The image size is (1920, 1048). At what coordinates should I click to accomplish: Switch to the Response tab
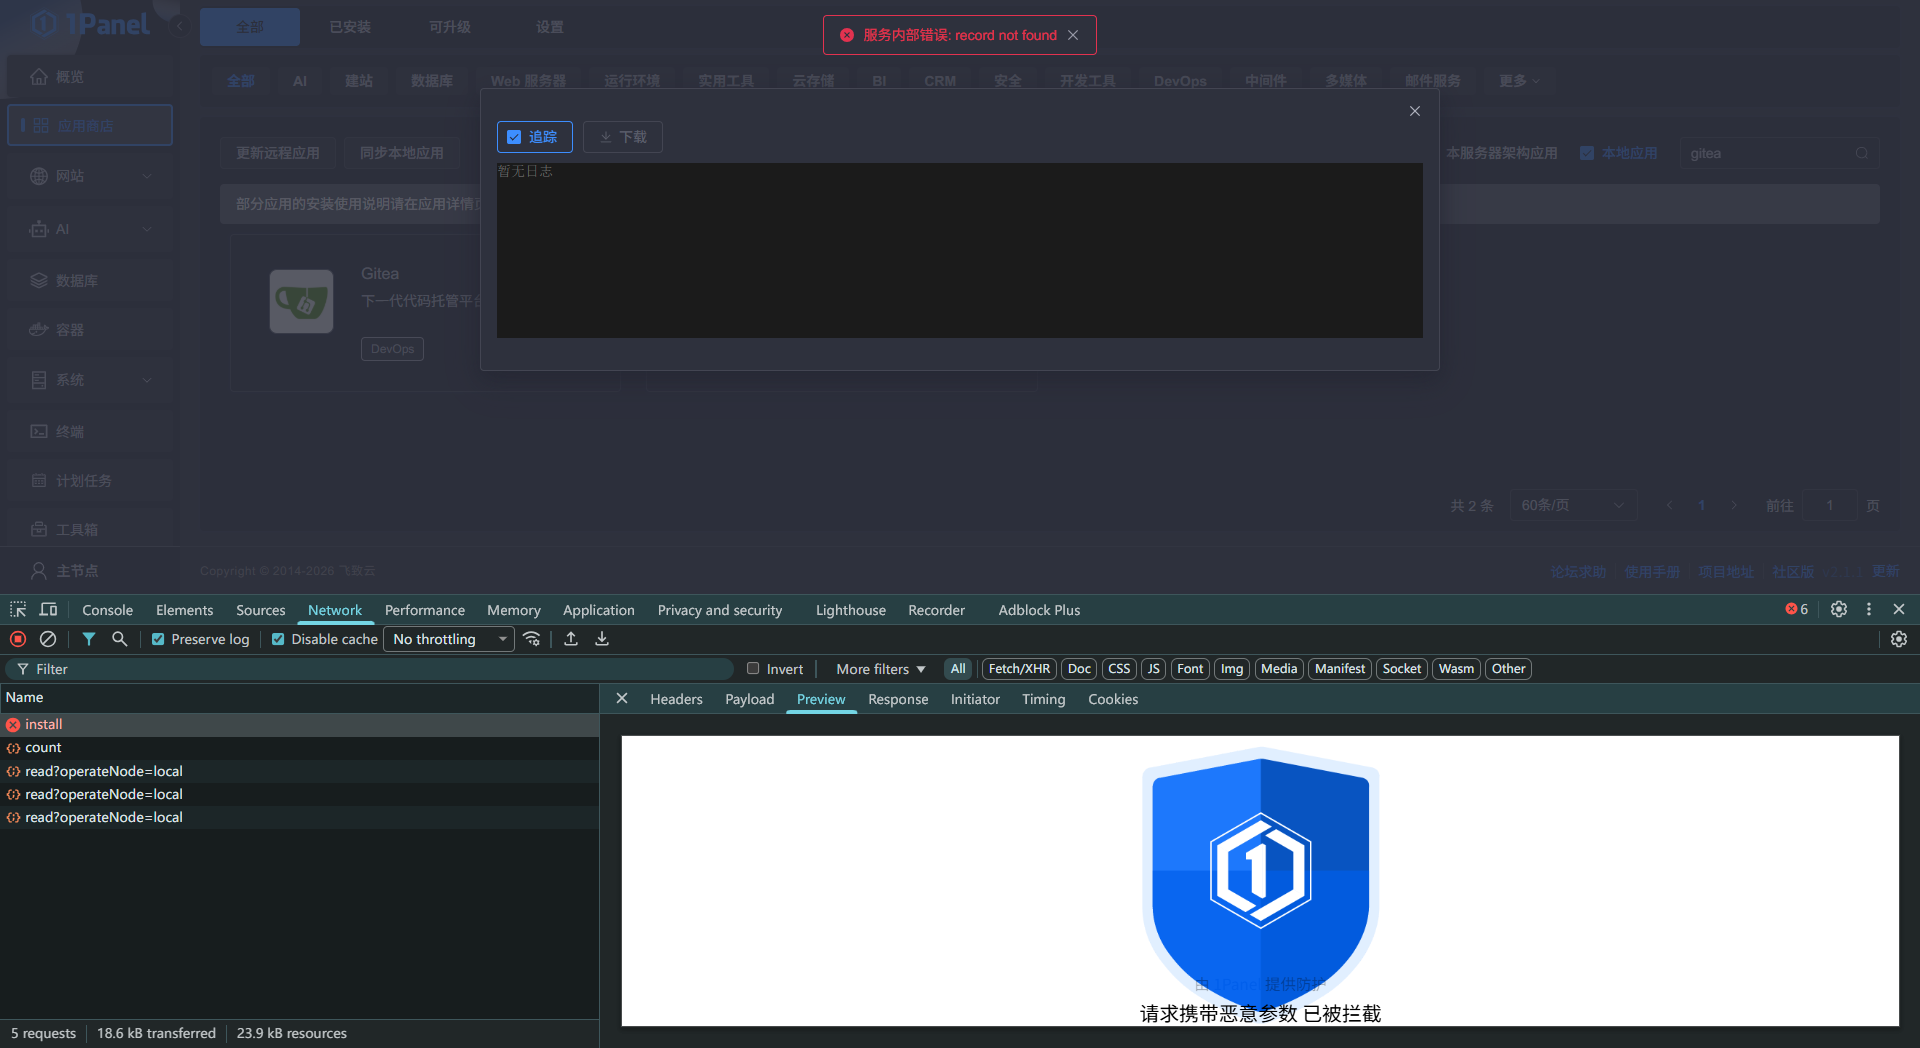pyautogui.click(x=897, y=699)
